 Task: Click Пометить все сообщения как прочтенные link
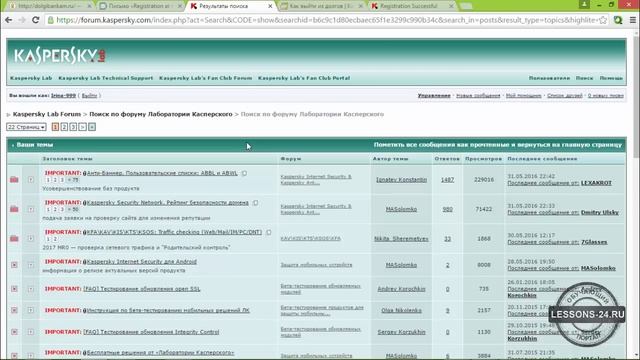coord(498,145)
